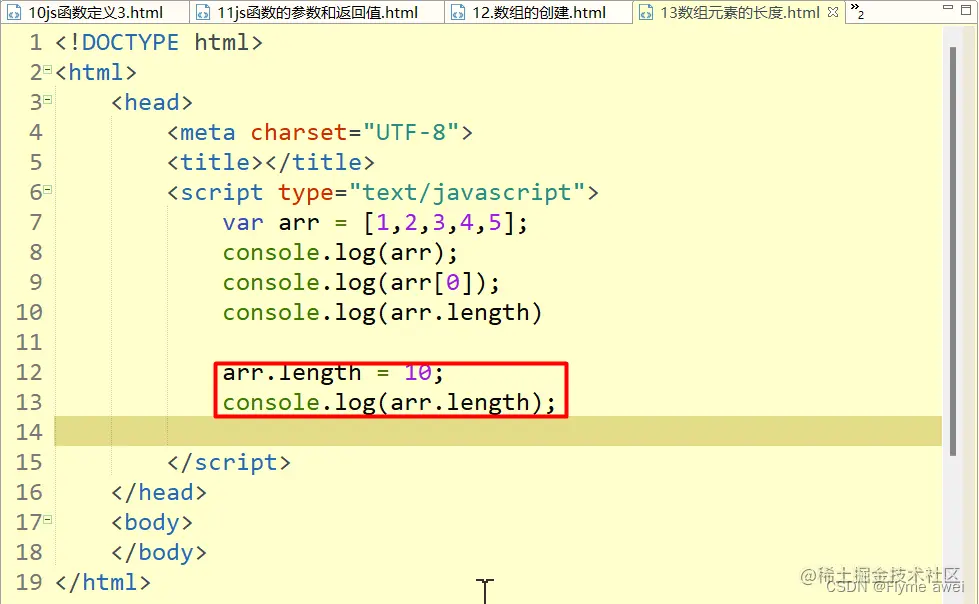The height and width of the screenshot is (604, 979).
Task: Switch to the 11js函数的参数和返回值.html tab
Action: (x=317, y=12)
